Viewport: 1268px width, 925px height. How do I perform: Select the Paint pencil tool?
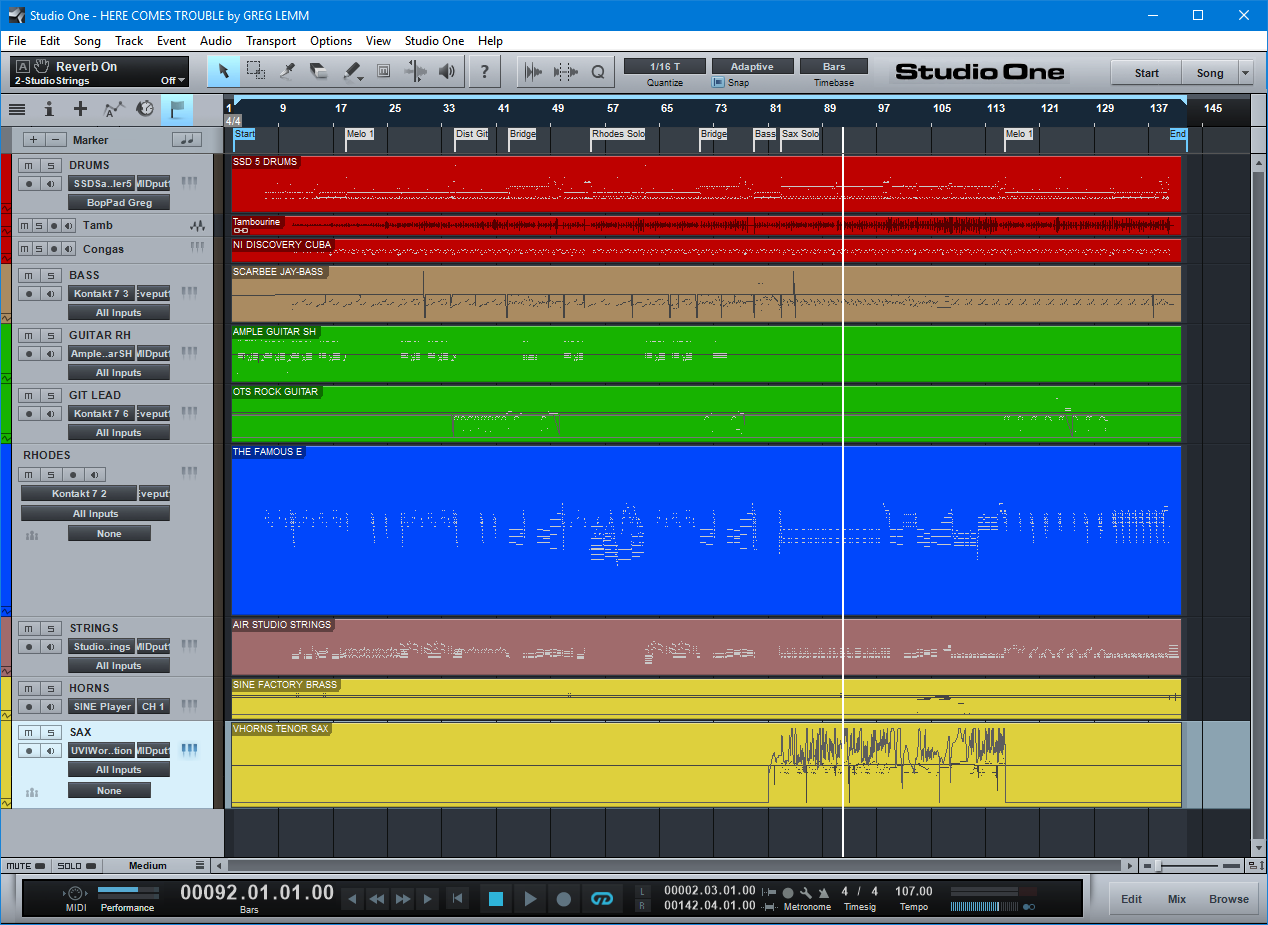pos(352,71)
